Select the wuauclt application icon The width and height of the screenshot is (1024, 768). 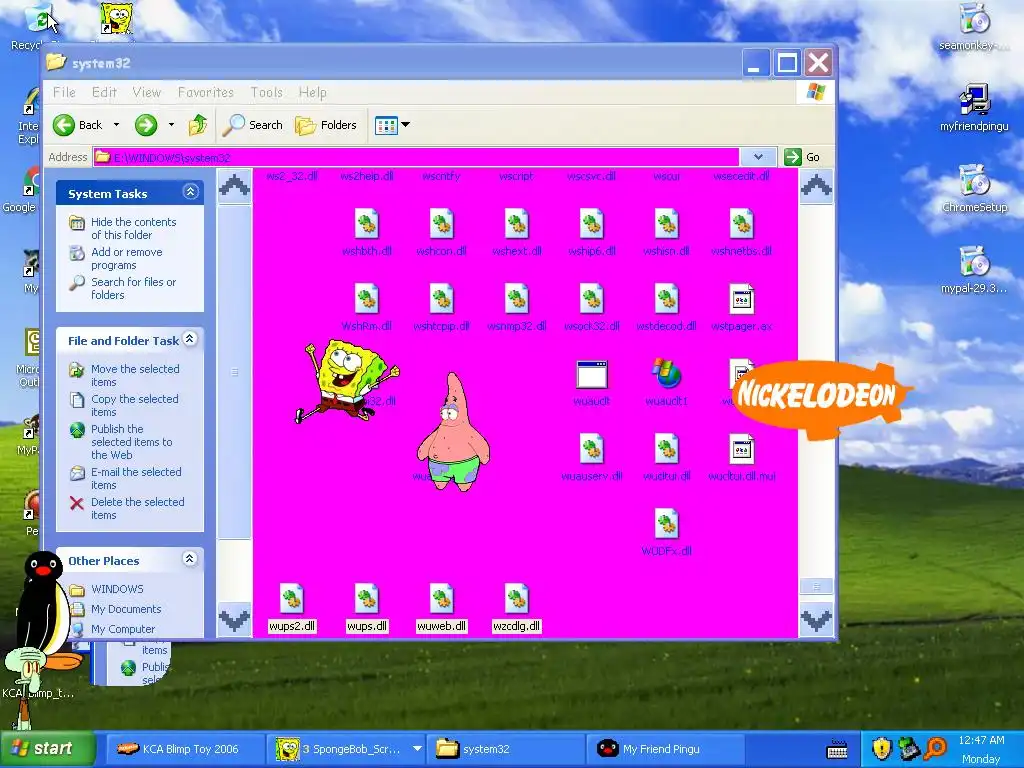pyautogui.click(x=592, y=374)
